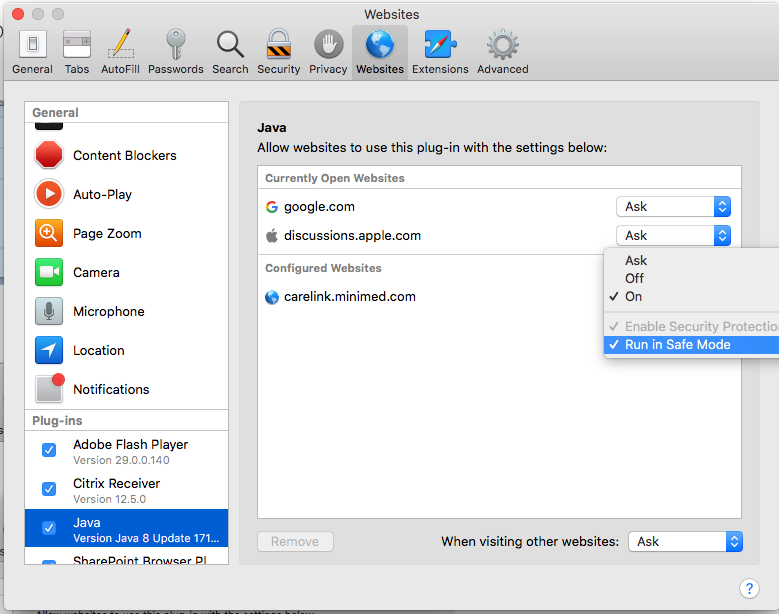Open the Advanced gear icon
779x614 pixels.
pos(503,44)
